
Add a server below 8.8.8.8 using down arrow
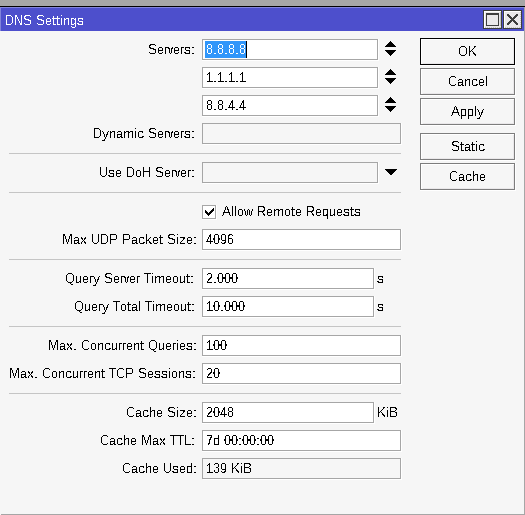(390, 53)
